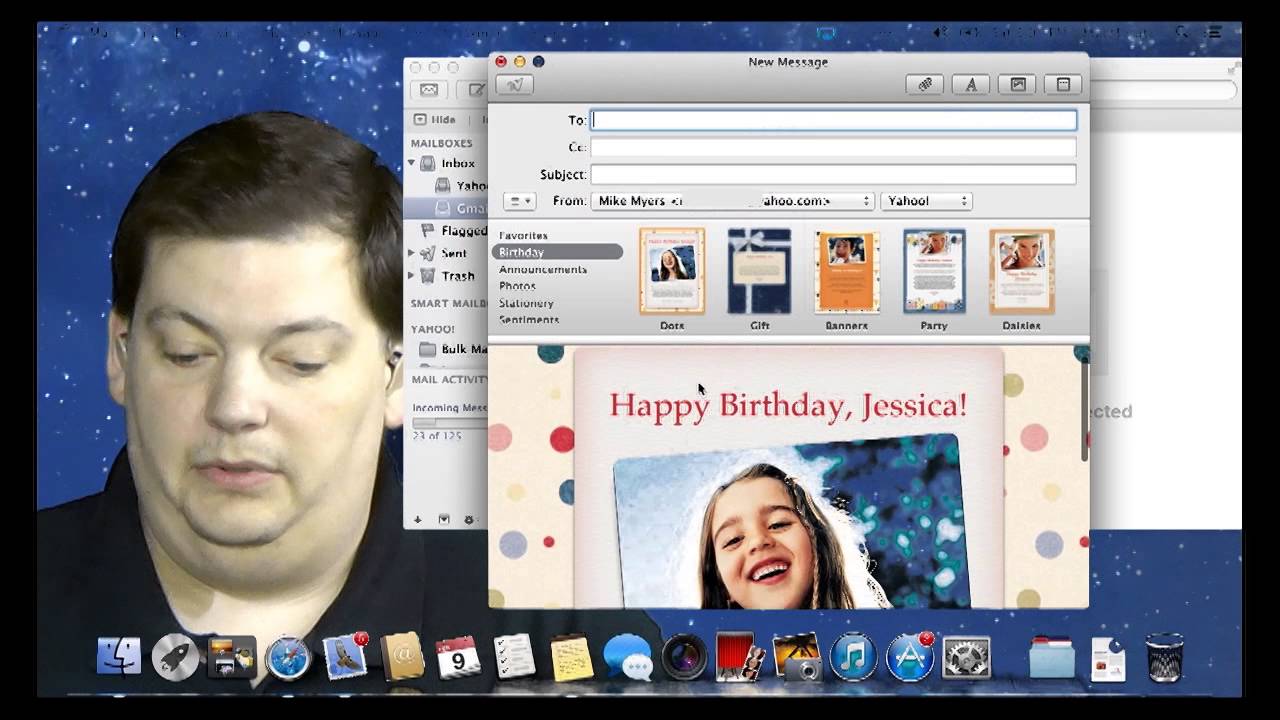Expand the Sent mailbox
Image resolution: width=1280 pixels, height=720 pixels.
[x=410, y=253]
